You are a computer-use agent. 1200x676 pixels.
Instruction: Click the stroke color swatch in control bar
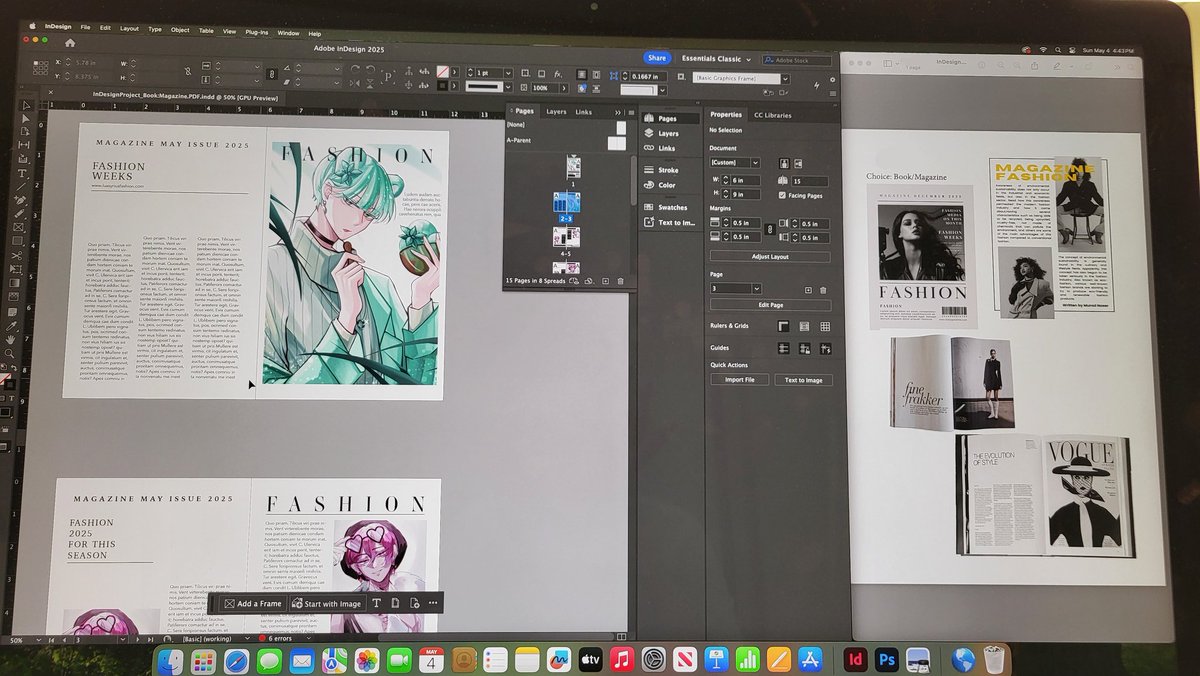443,85
